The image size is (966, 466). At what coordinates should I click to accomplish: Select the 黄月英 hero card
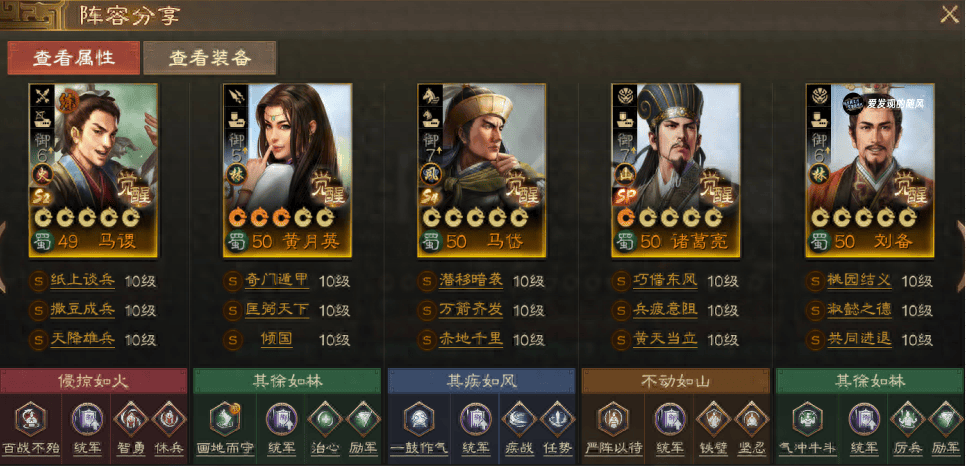[x=287, y=170]
